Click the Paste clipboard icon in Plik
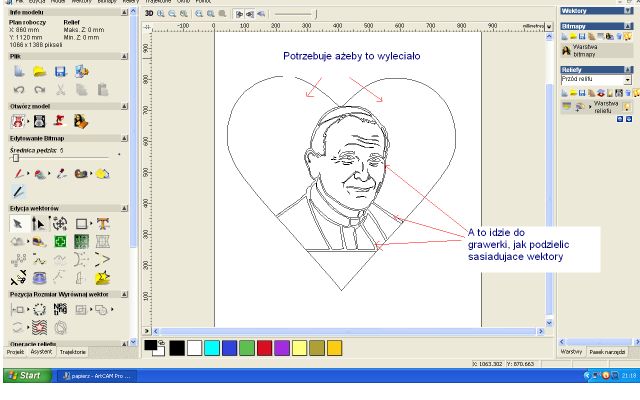 click(x=102, y=89)
